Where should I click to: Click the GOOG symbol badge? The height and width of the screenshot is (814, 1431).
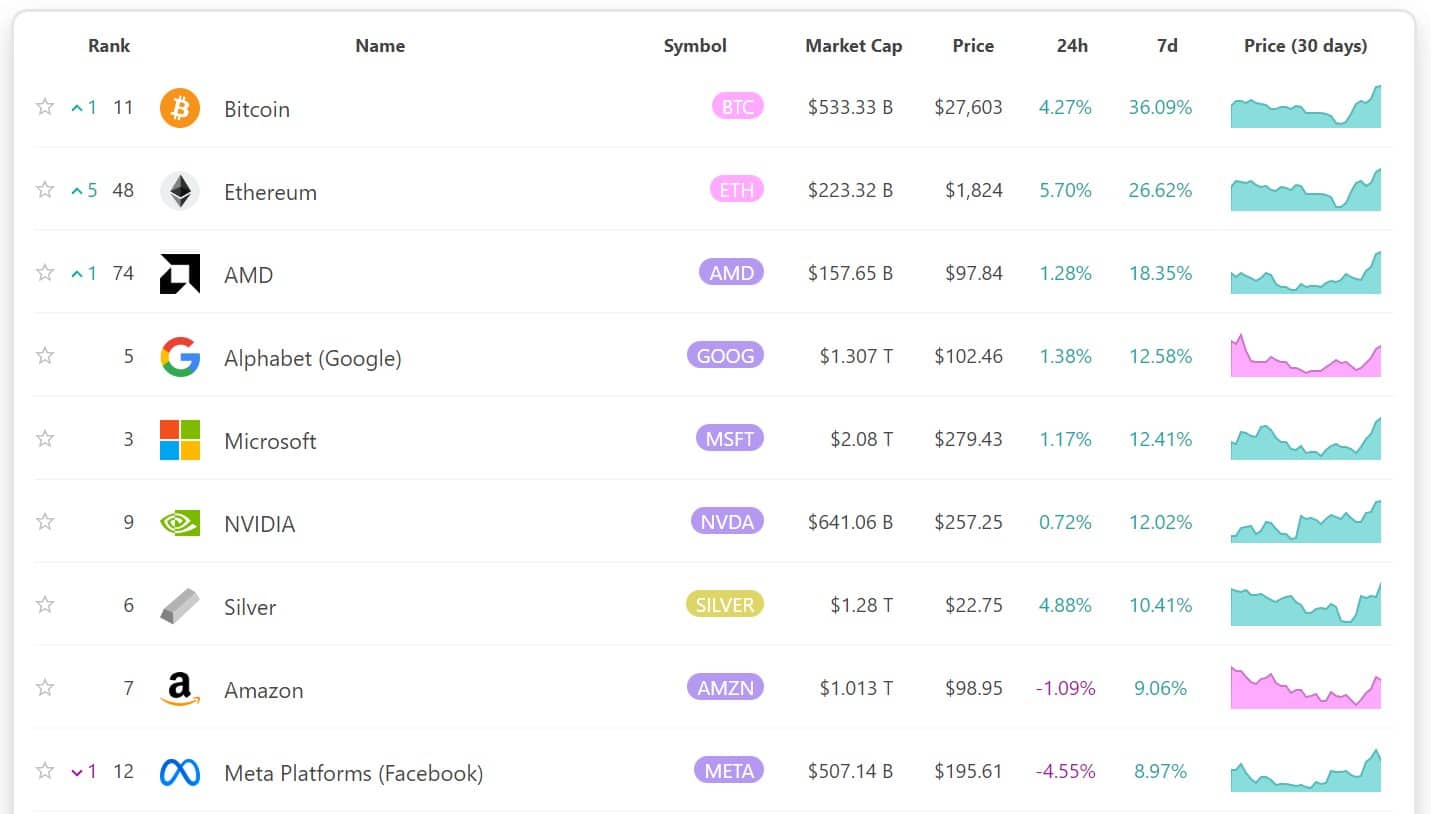tap(725, 355)
